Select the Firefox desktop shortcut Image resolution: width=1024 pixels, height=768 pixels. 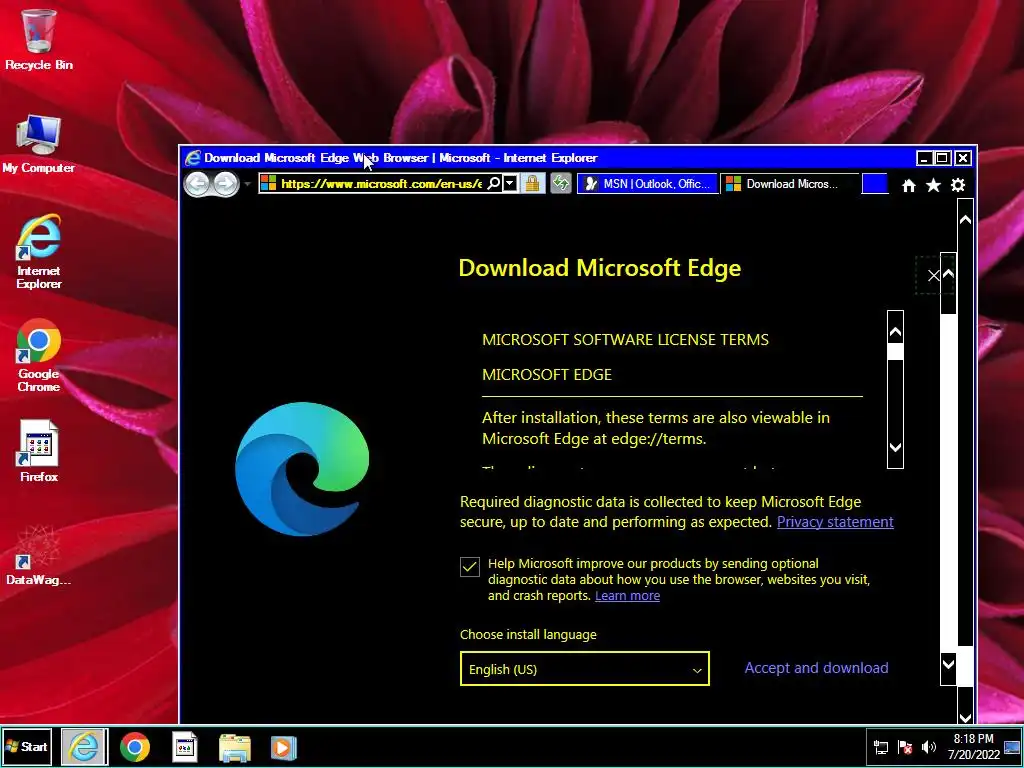point(39,451)
